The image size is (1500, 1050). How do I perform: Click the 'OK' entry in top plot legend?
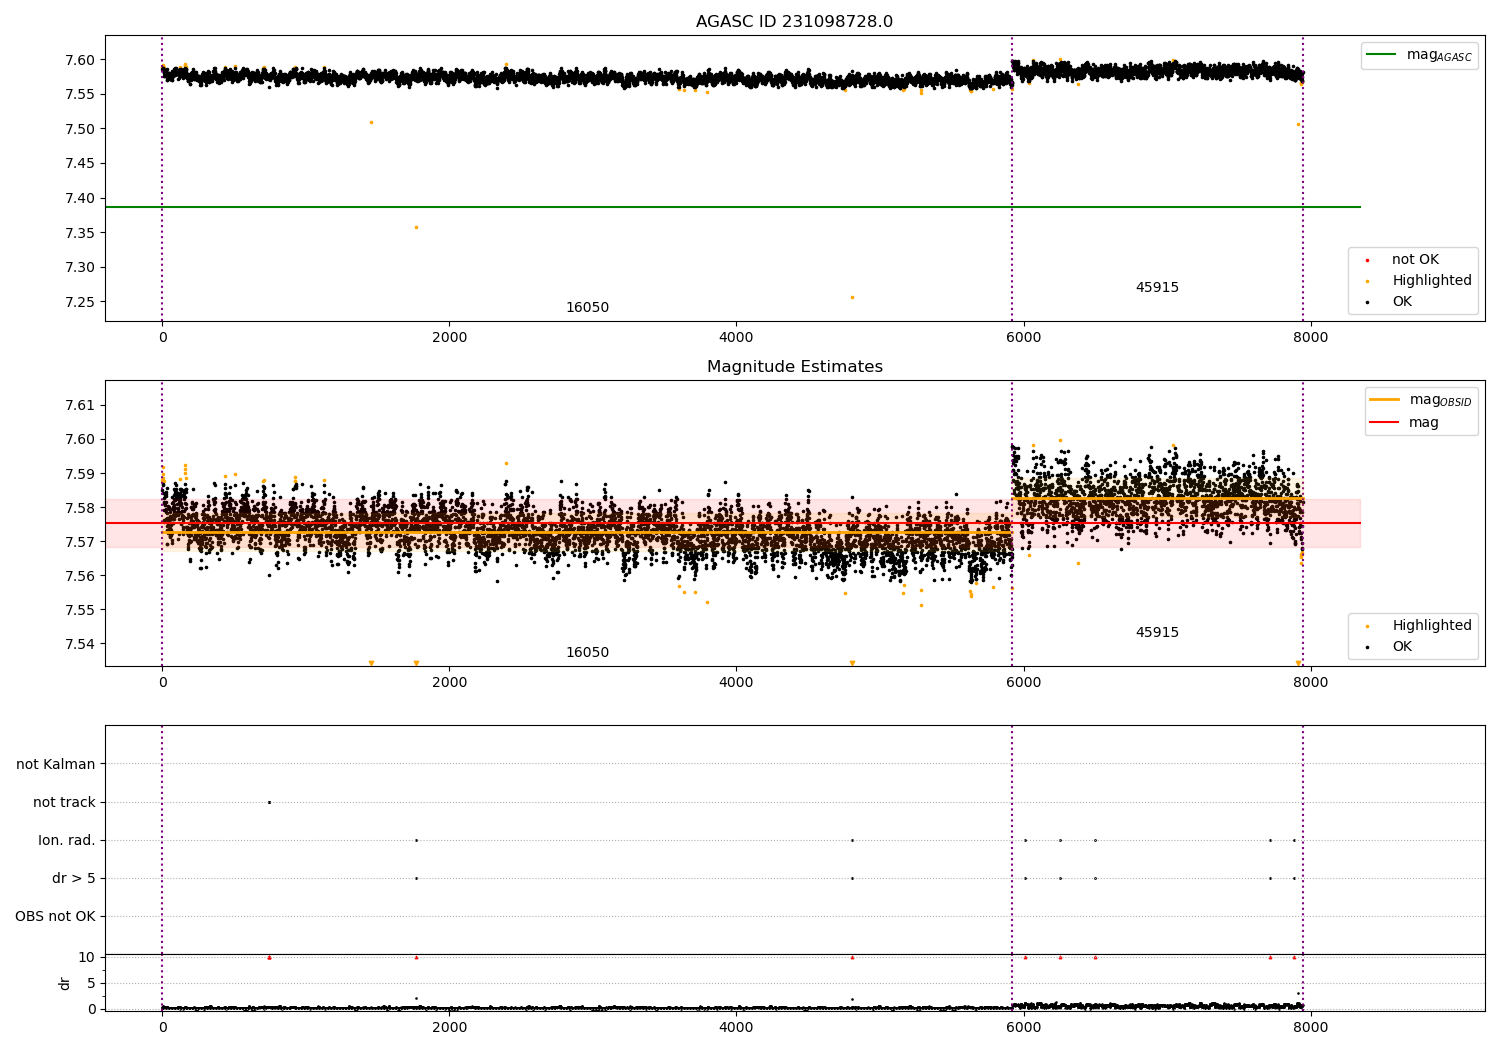tap(1401, 302)
